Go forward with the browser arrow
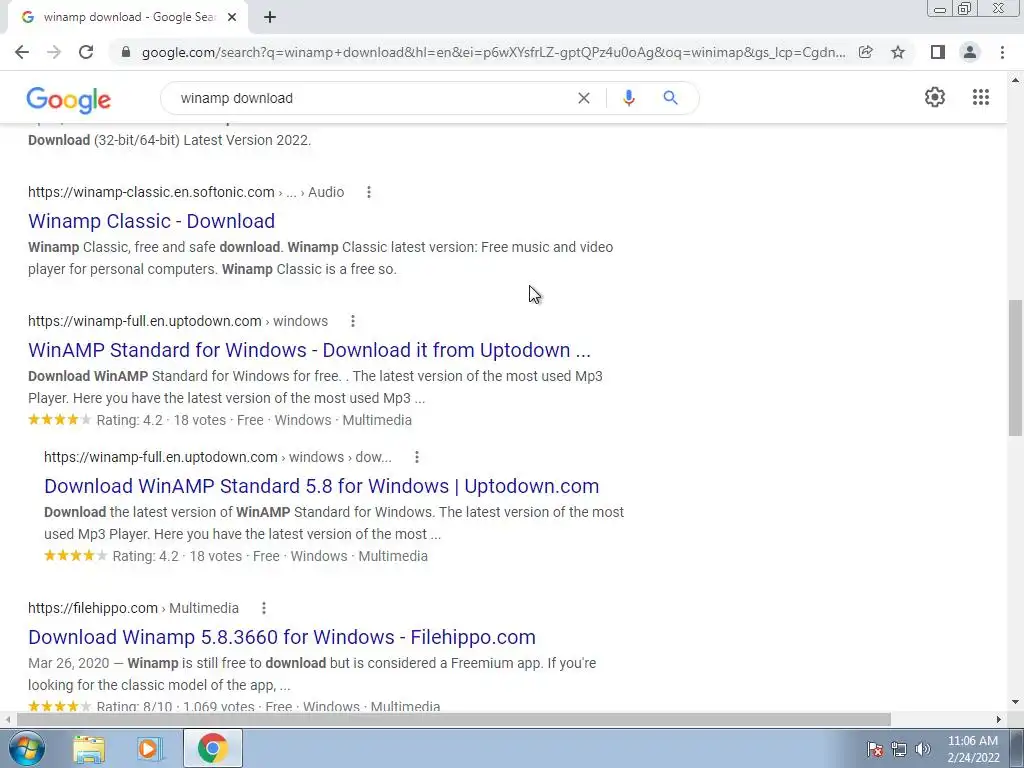Screen dimensions: 1024x768 click(54, 52)
